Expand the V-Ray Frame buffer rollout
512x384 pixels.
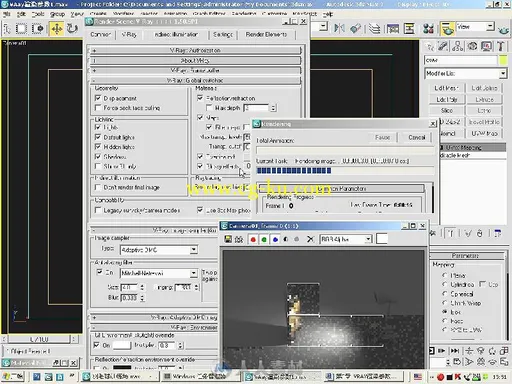(195, 70)
